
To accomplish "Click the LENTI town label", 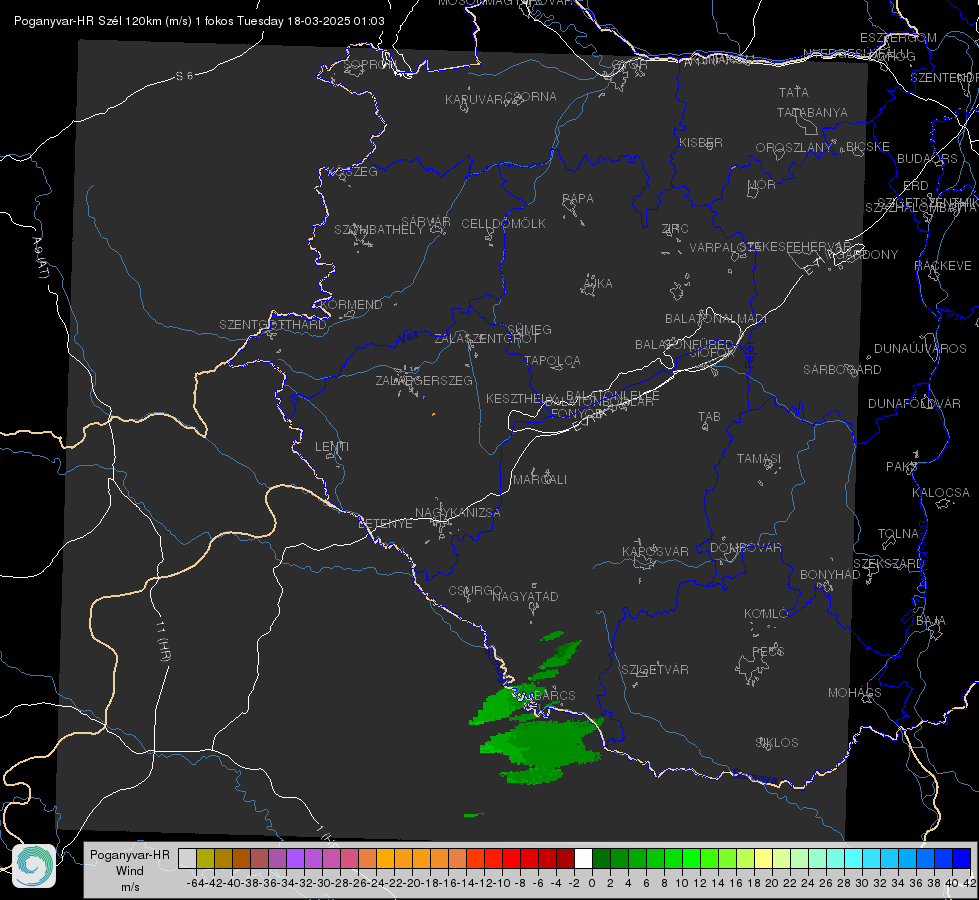I will [332, 447].
